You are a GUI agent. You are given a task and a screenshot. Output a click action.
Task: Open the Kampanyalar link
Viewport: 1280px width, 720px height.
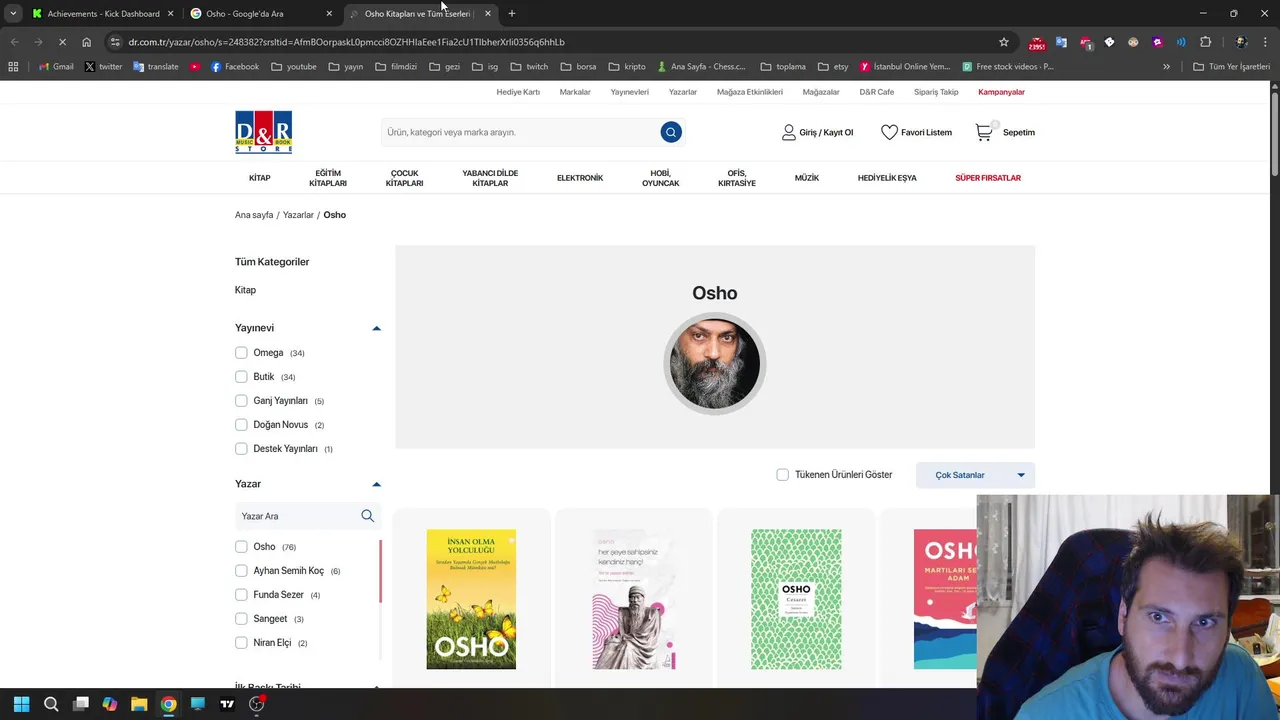1001,92
